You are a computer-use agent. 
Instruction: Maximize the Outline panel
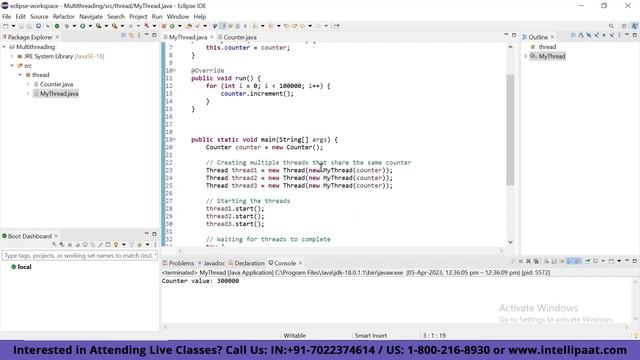point(635,36)
